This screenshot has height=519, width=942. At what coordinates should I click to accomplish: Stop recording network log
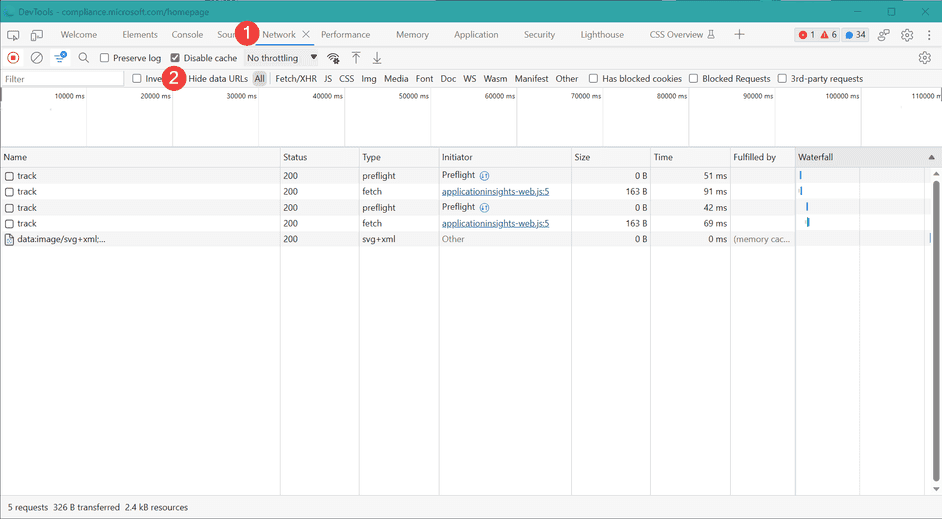click(13, 58)
